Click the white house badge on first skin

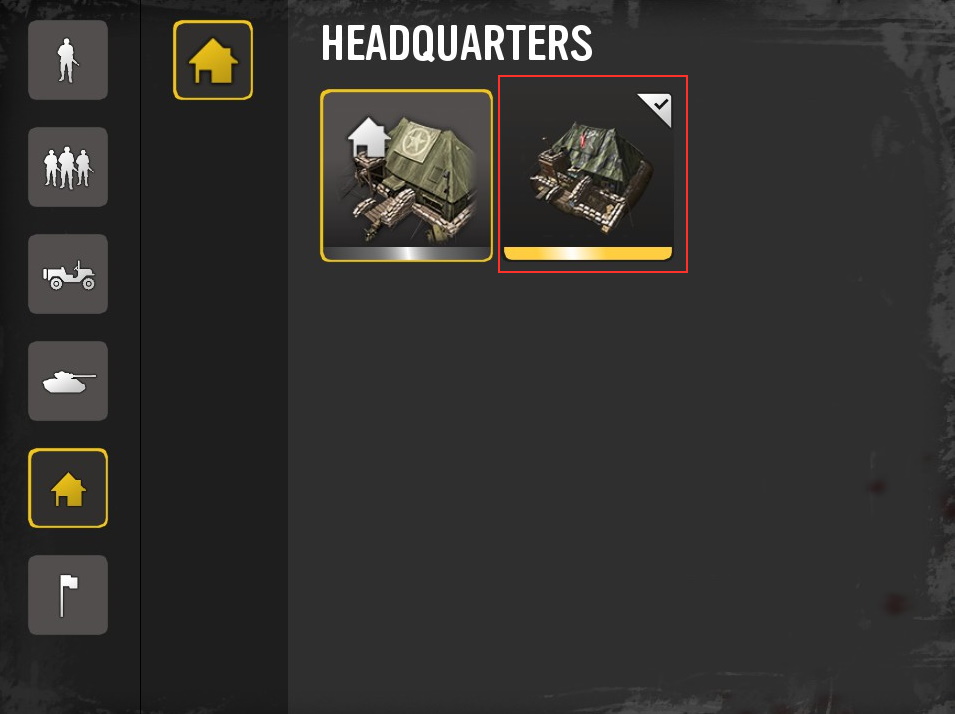pyautogui.click(x=368, y=138)
